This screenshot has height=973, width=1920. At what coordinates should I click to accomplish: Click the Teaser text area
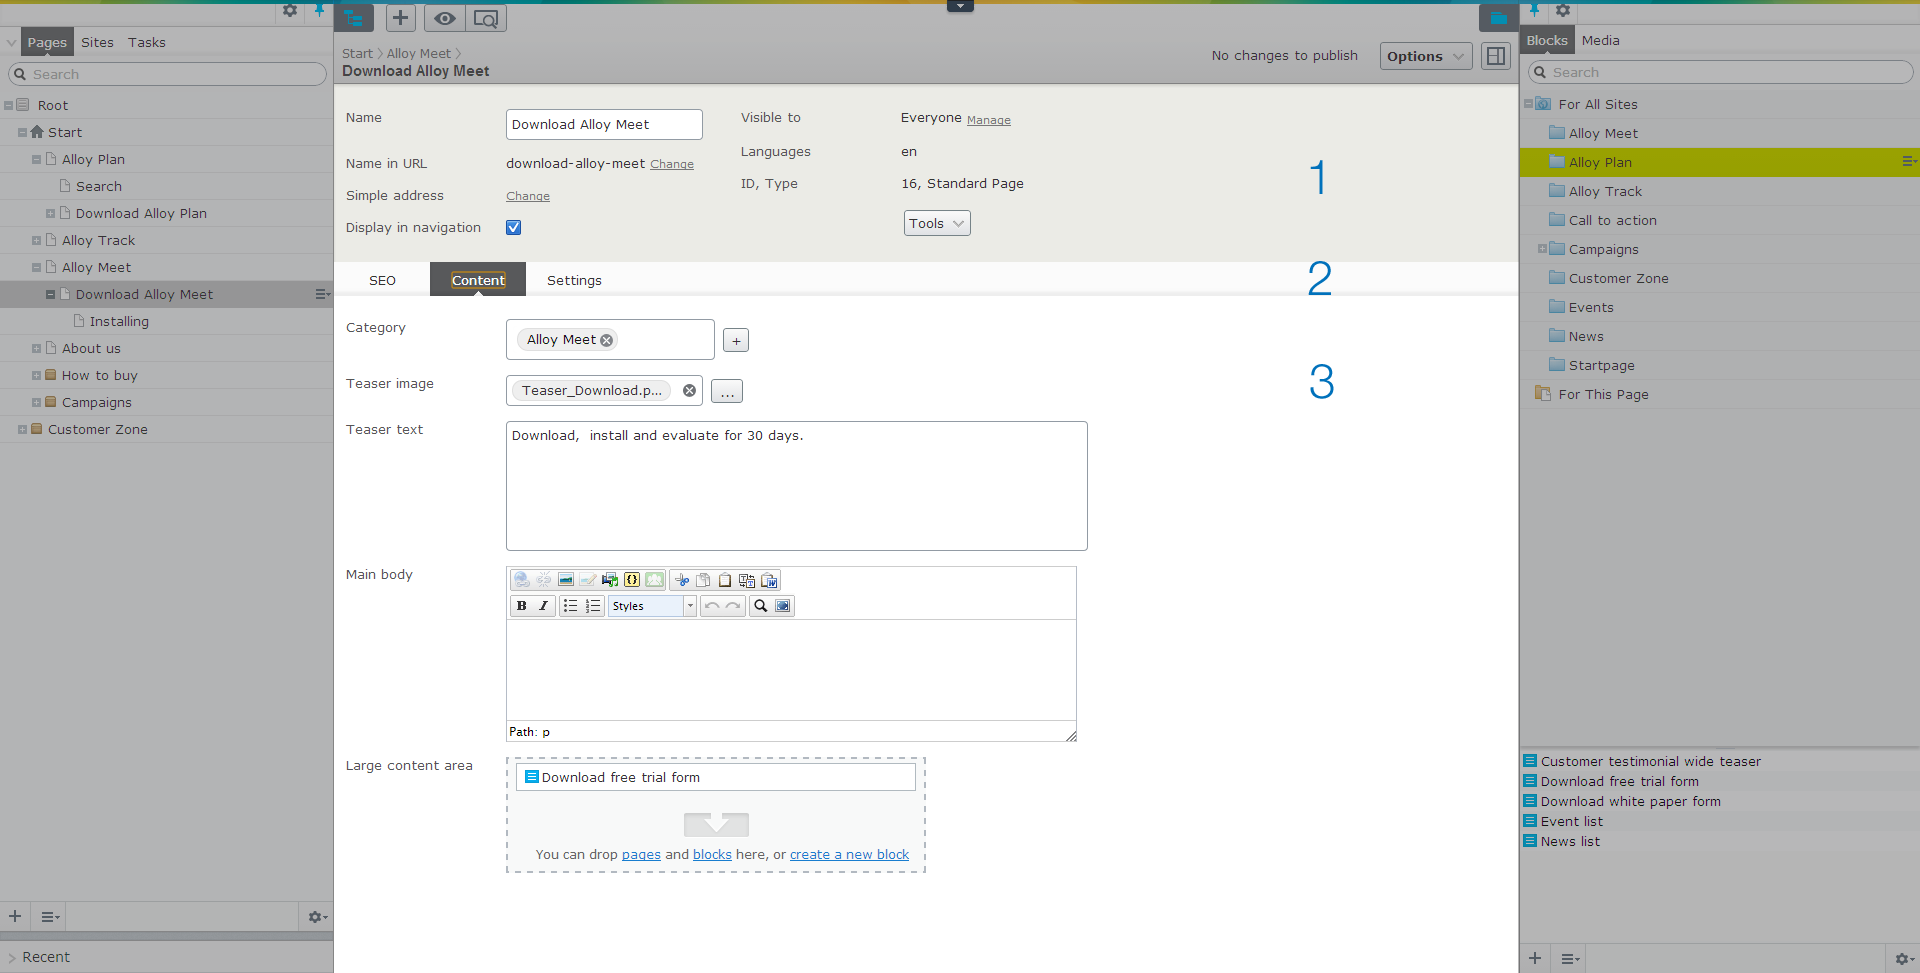(796, 486)
